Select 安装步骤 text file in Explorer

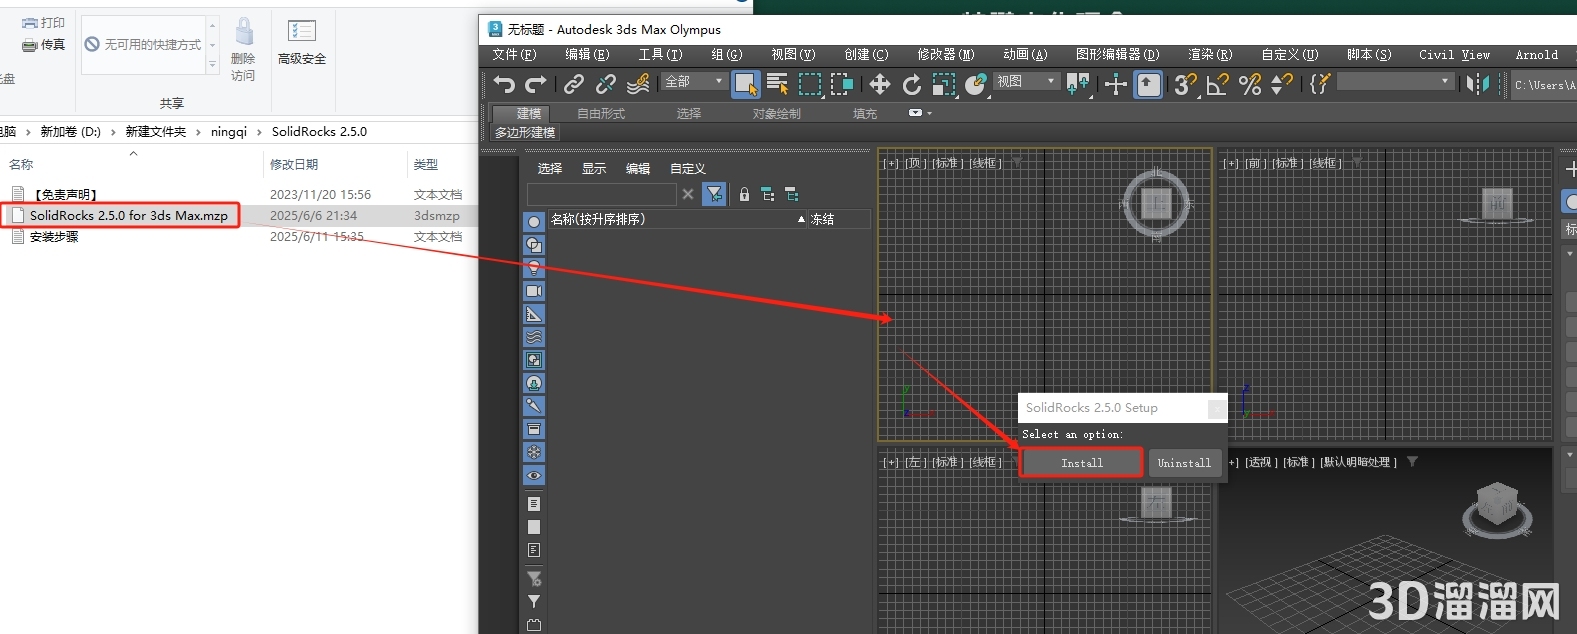[x=54, y=237]
